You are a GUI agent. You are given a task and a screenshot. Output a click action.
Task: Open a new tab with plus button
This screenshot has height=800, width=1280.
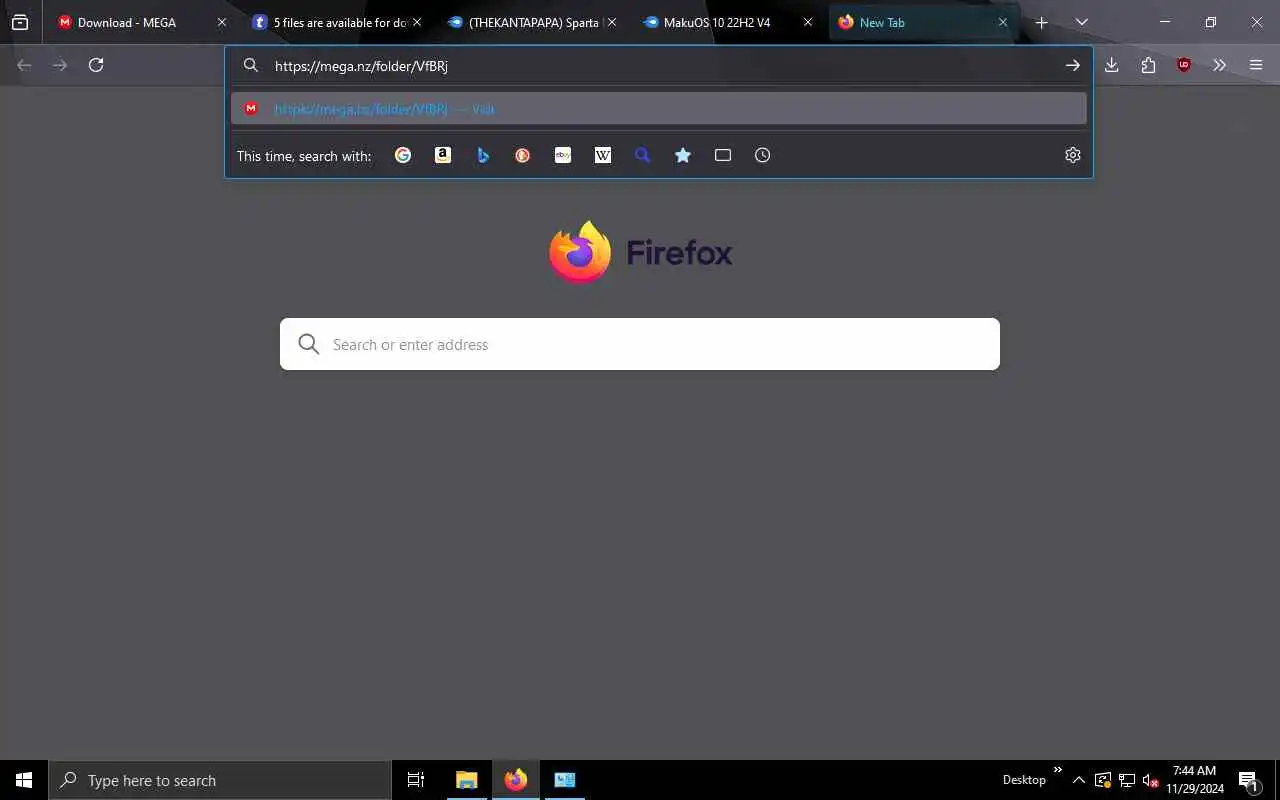[1041, 22]
